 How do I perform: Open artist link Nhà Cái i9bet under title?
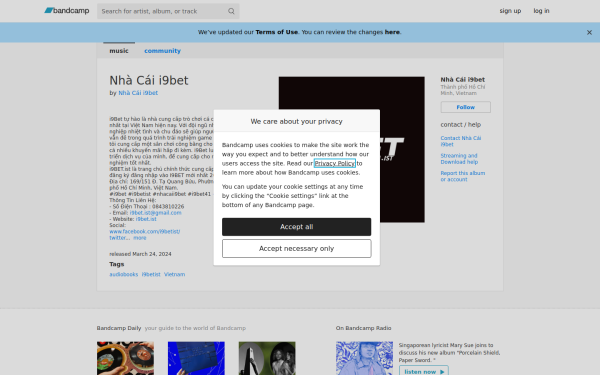point(138,93)
